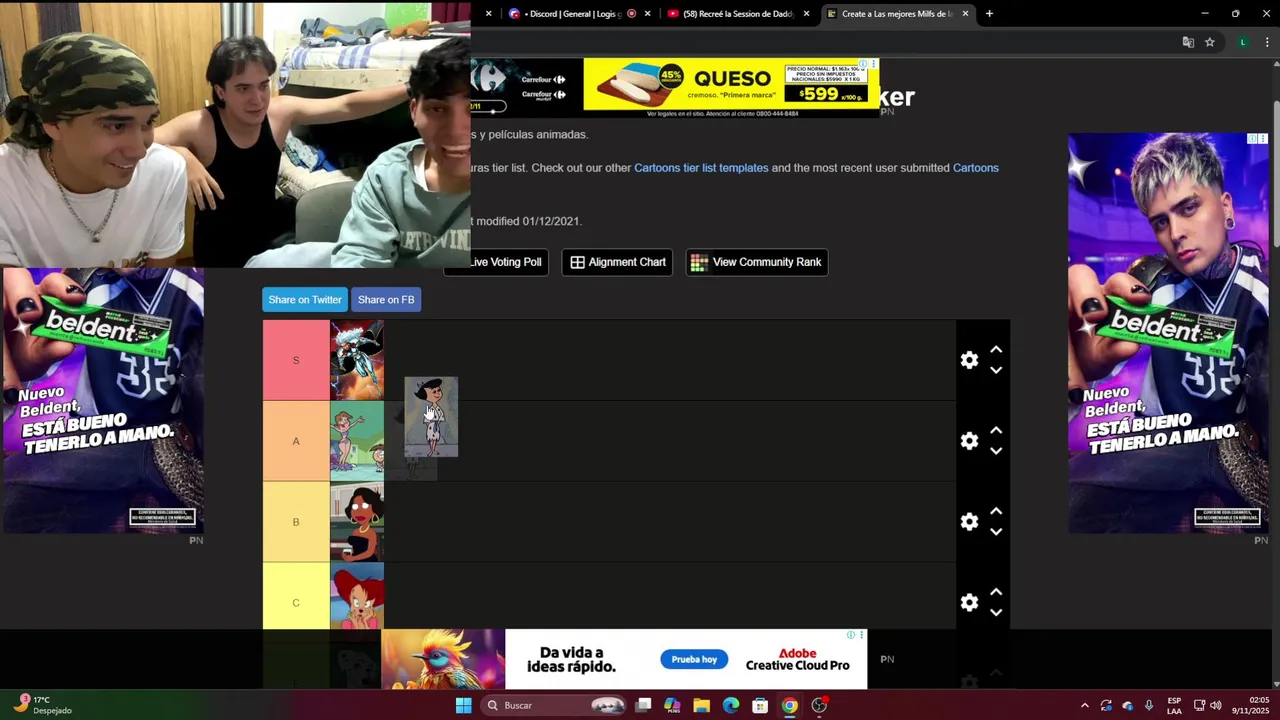Screen dimensions: 1280x720
Task: Close the Discord General tab
Action: pos(648,14)
